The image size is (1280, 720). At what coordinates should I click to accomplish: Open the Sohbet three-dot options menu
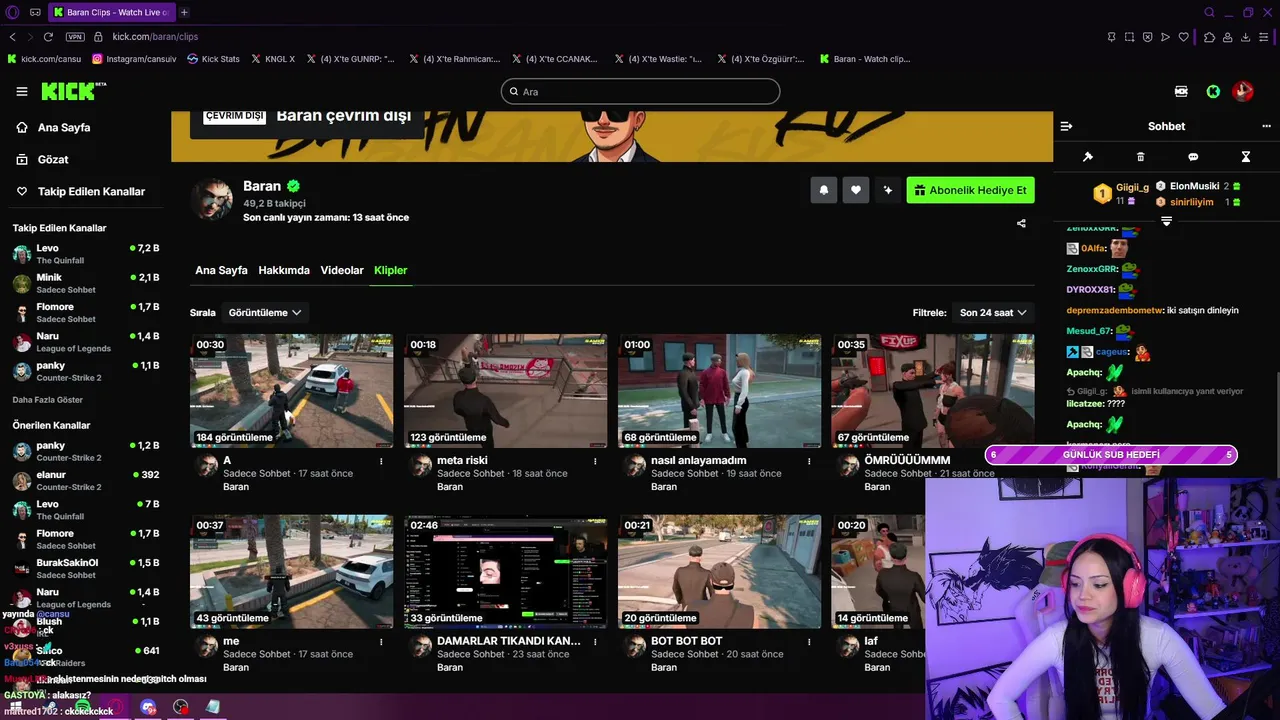pos(1267,126)
